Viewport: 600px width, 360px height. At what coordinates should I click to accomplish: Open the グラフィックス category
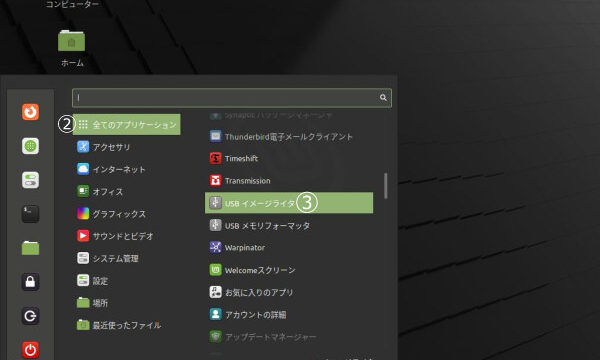tap(127, 213)
